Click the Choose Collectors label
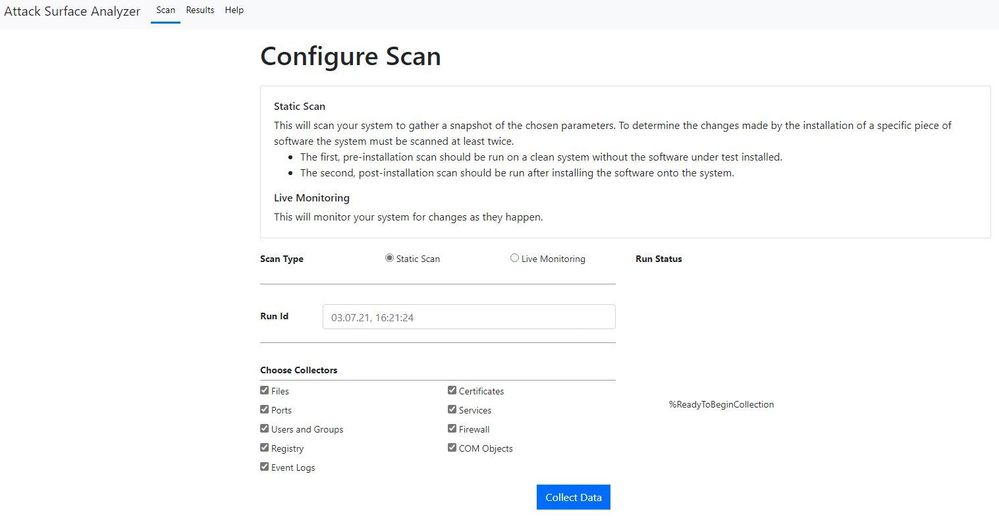 299,370
